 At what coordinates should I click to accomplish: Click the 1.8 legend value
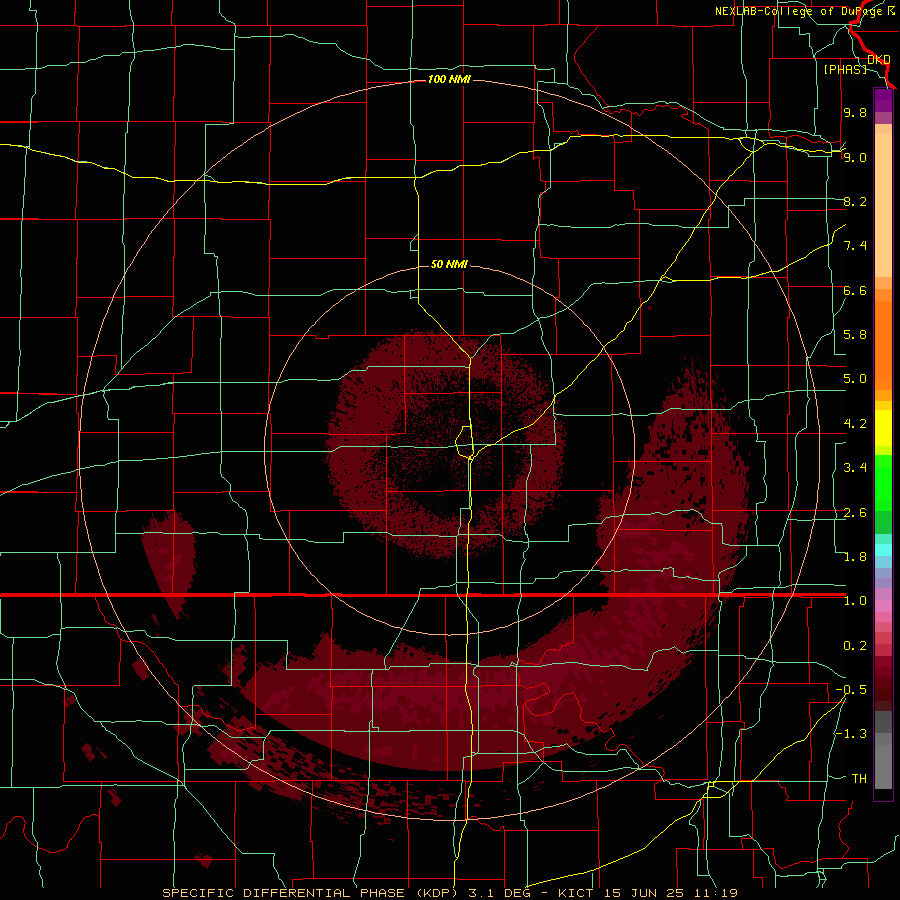855,557
